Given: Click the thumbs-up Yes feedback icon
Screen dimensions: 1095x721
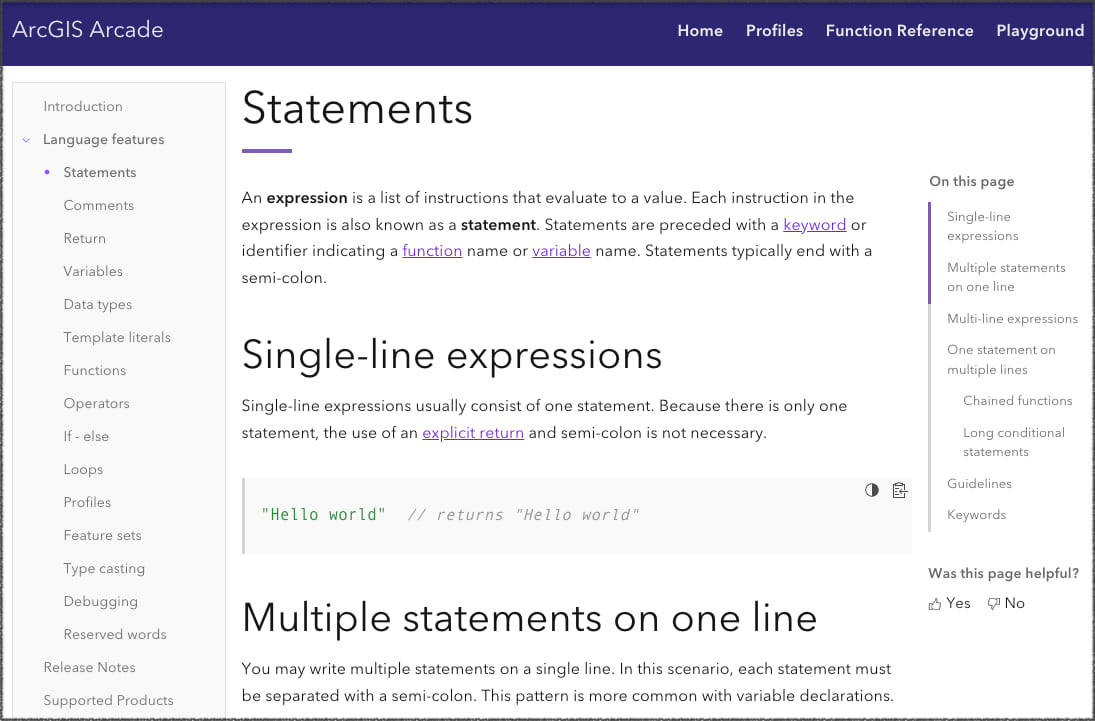Looking at the screenshot, I should pyautogui.click(x=935, y=604).
